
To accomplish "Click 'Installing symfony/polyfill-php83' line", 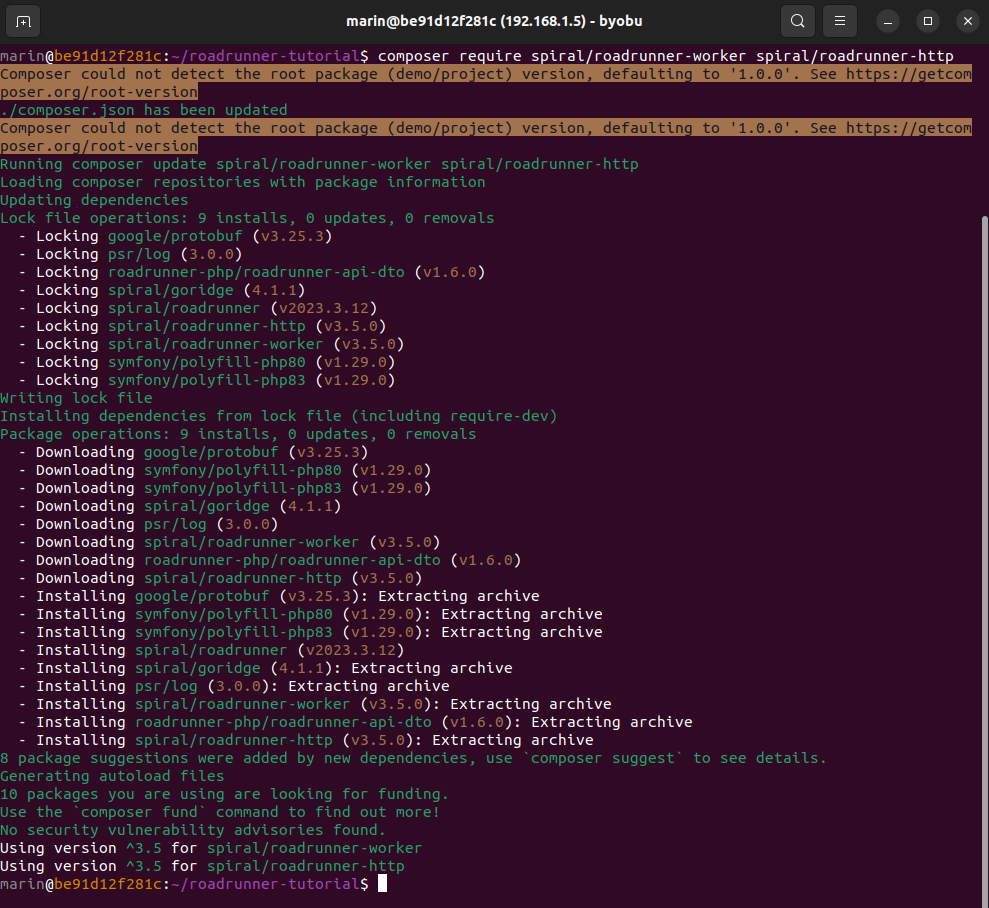I will (310, 632).
